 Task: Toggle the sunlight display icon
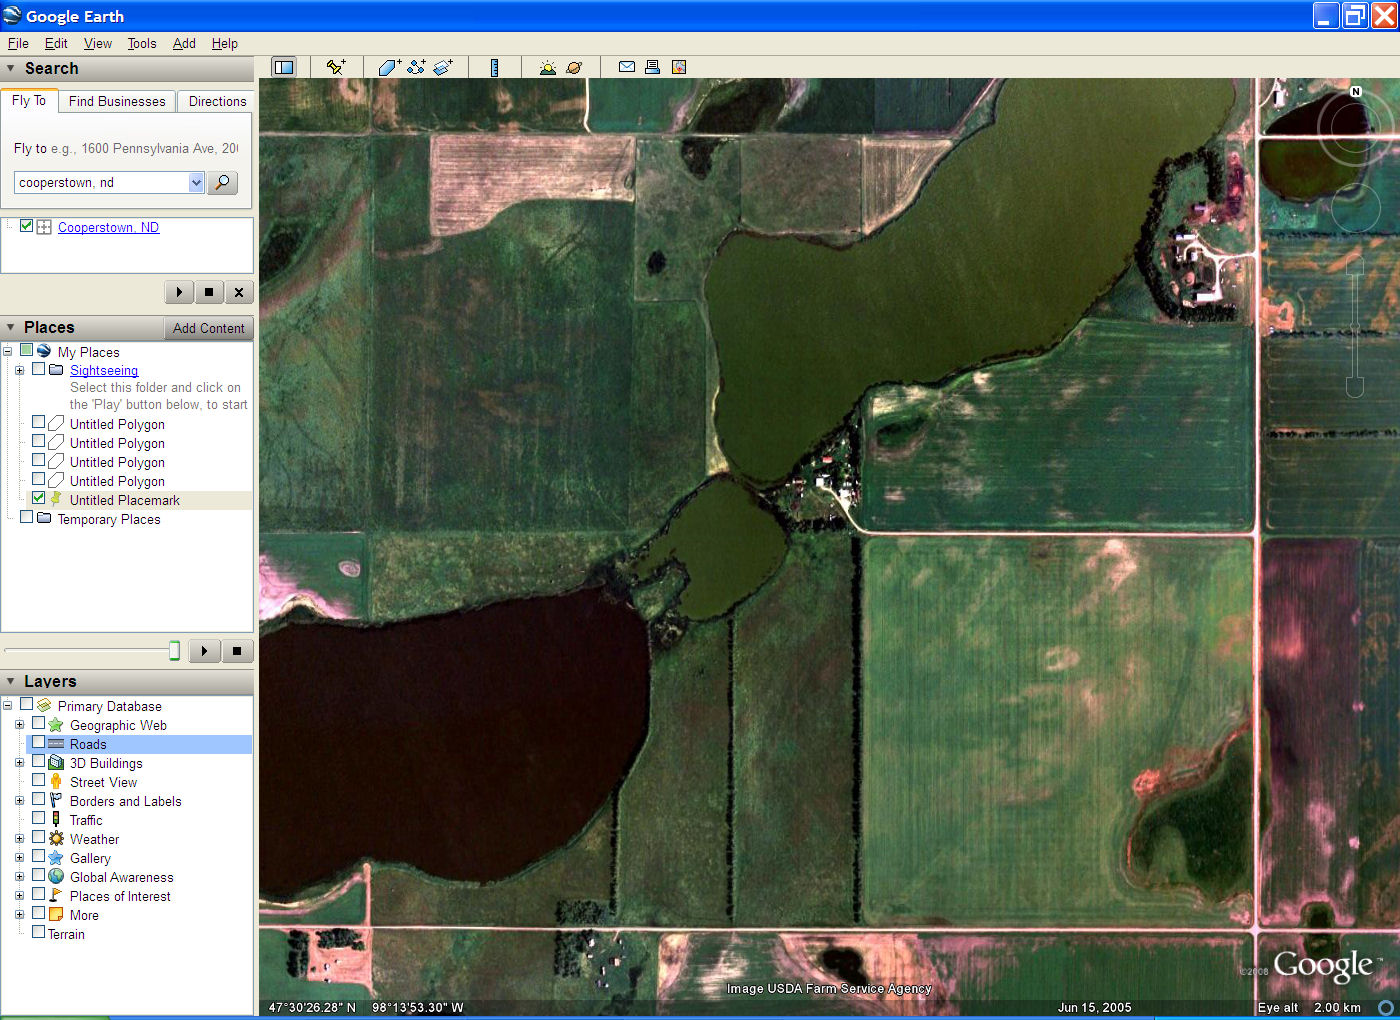tap(547, 67)
